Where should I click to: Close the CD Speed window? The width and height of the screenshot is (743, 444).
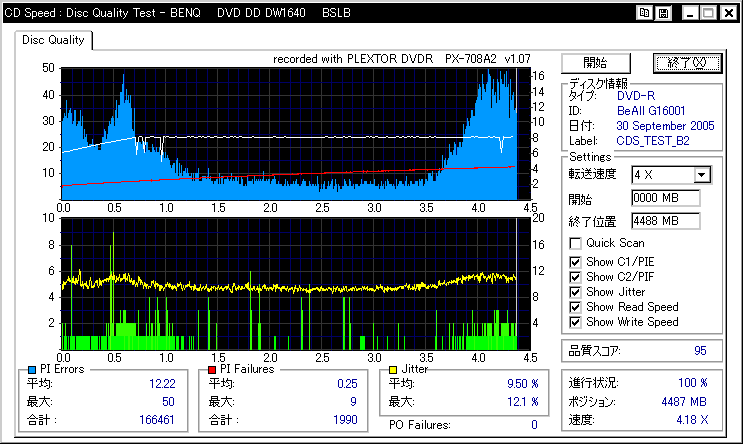pos(729,13)
